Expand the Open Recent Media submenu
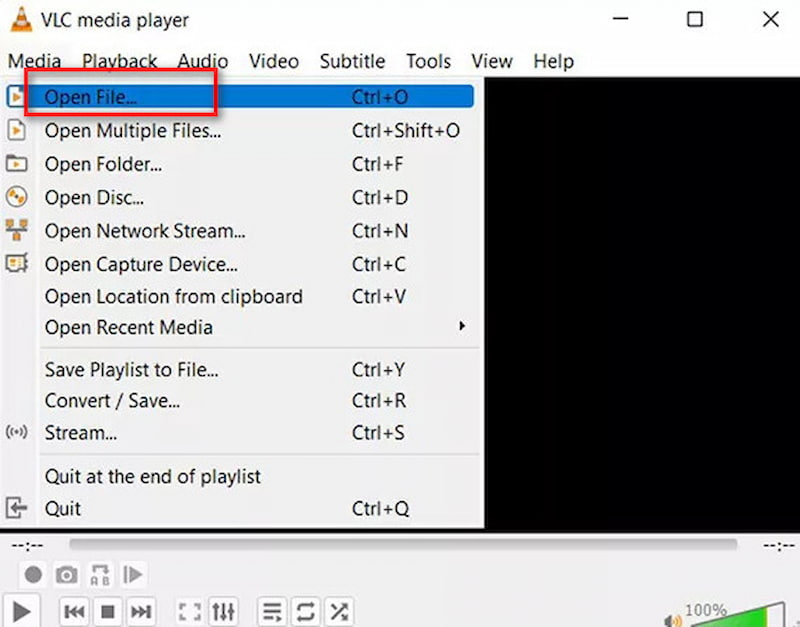 [240, 327]
